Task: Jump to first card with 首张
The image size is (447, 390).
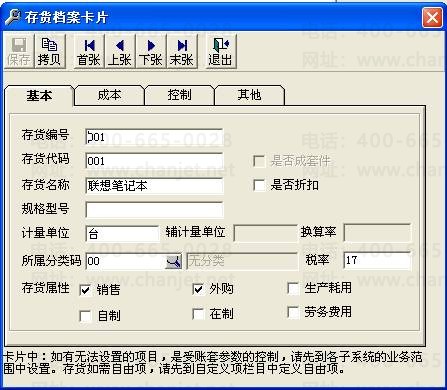Action: click(x=89, y=52)
